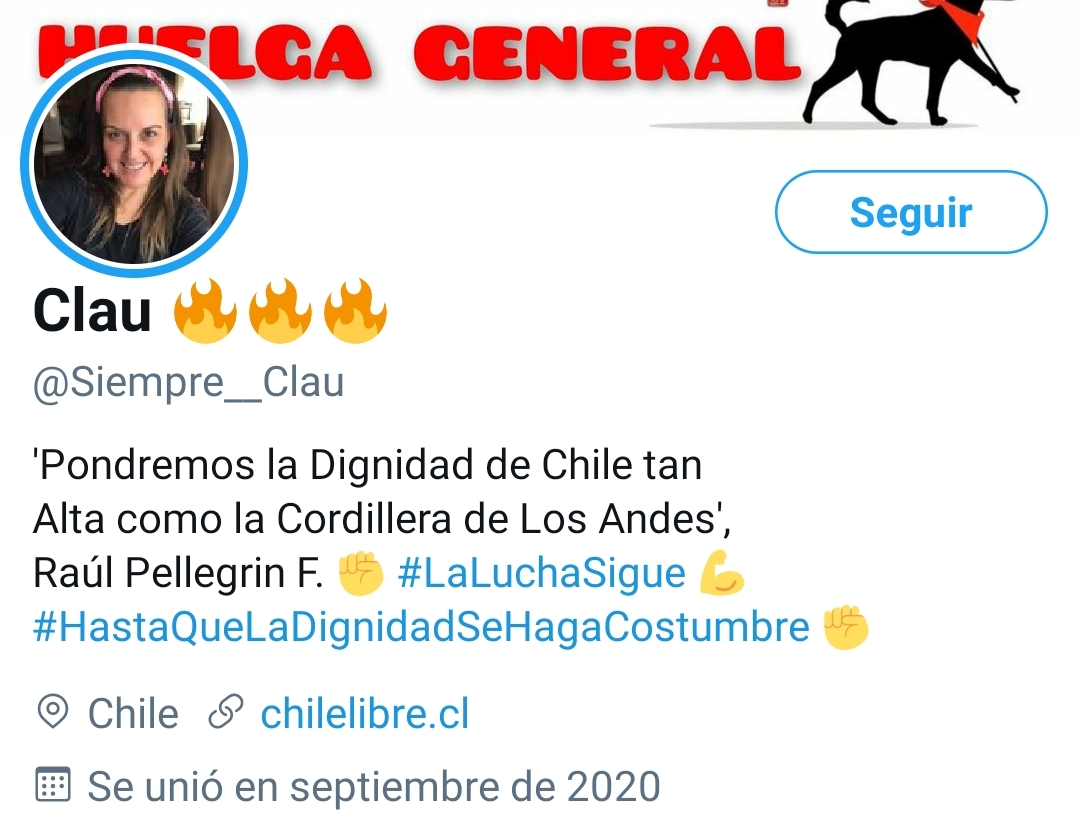1079x832 pixels.
Task: Click the chain link icon
Action: click(226, 712)
